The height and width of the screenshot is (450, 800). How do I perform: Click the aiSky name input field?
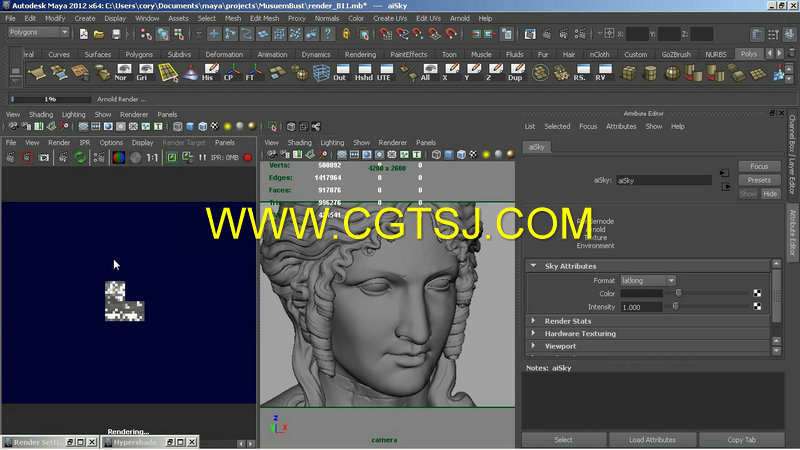664,180
